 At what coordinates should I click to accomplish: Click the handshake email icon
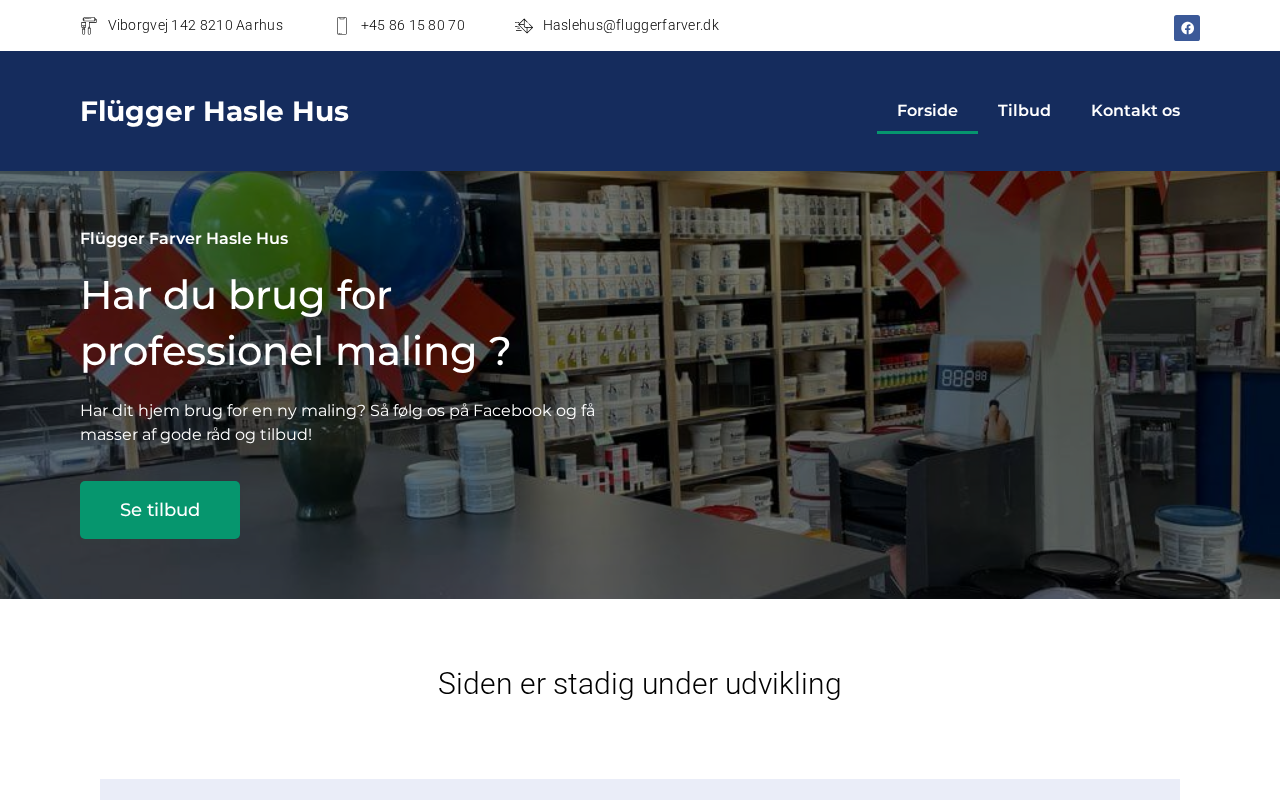click(x=524, y=26)
